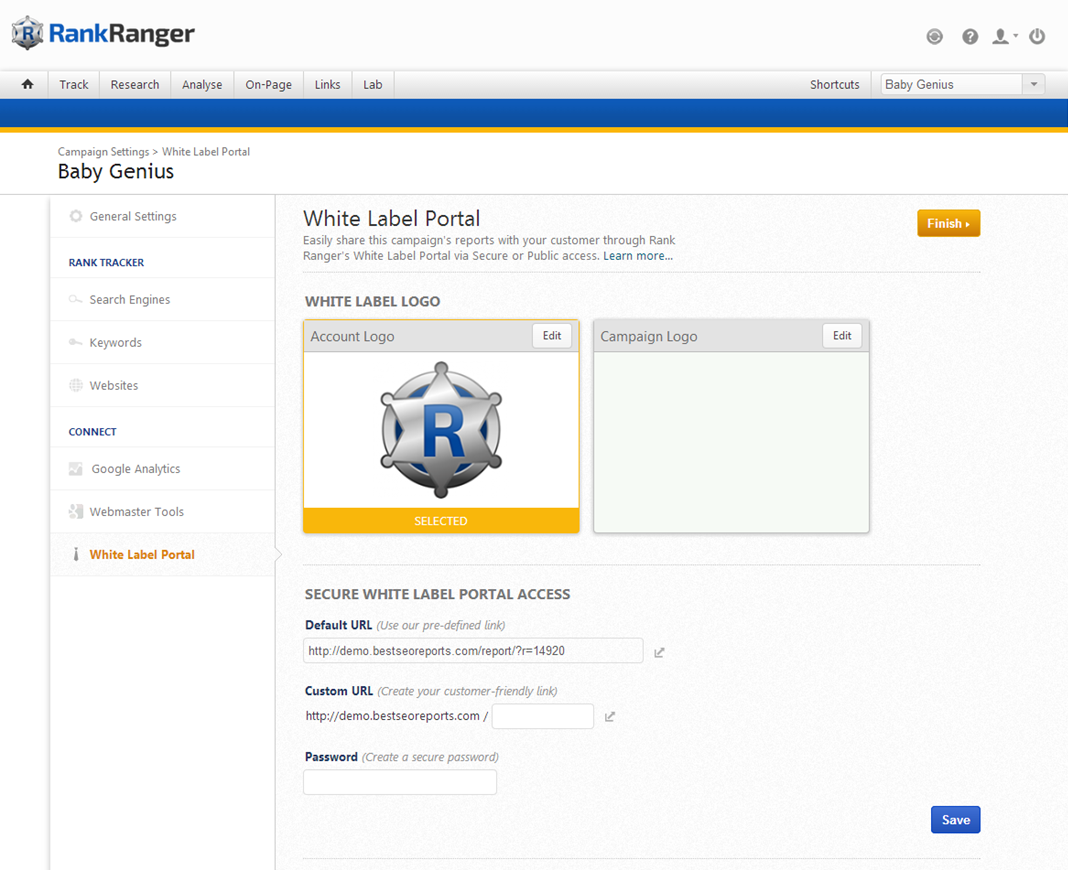Screen dimensions: 1068x870
Task: Open the home icon tab
Action: point(27,84)
